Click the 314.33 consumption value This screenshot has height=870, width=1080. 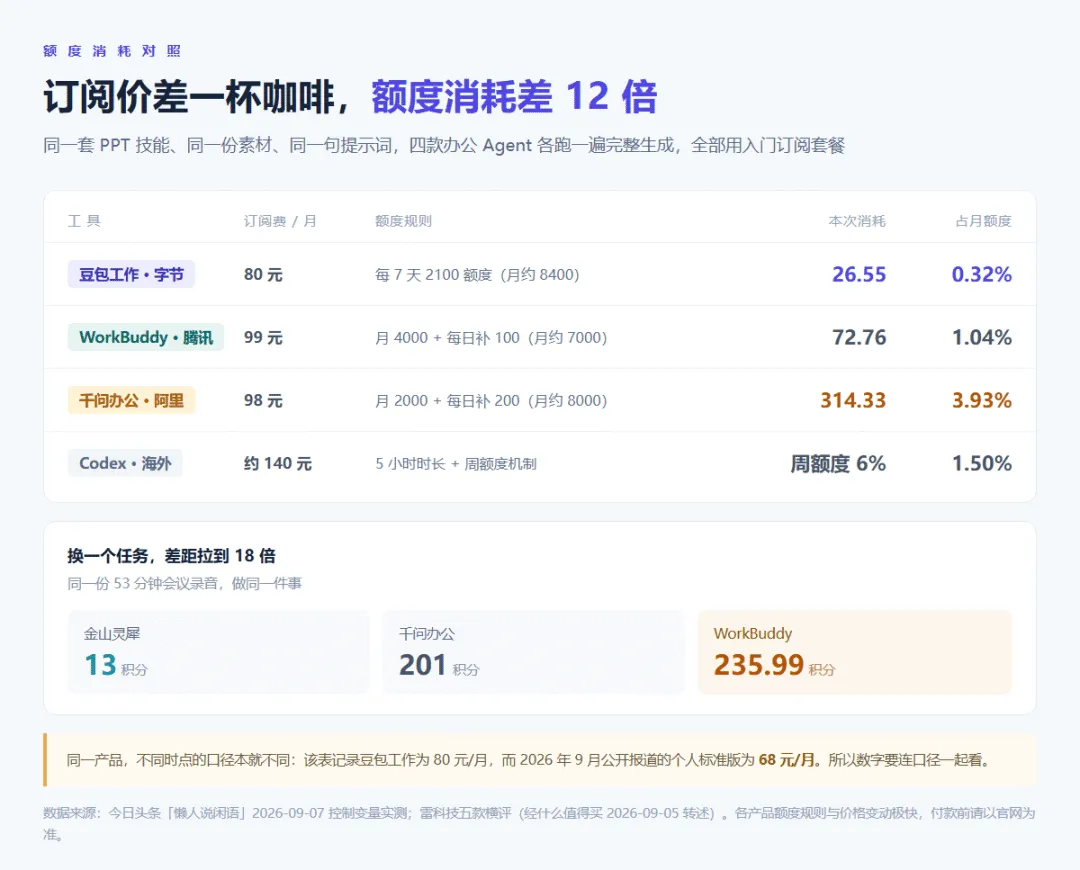[x=853, y=400]
